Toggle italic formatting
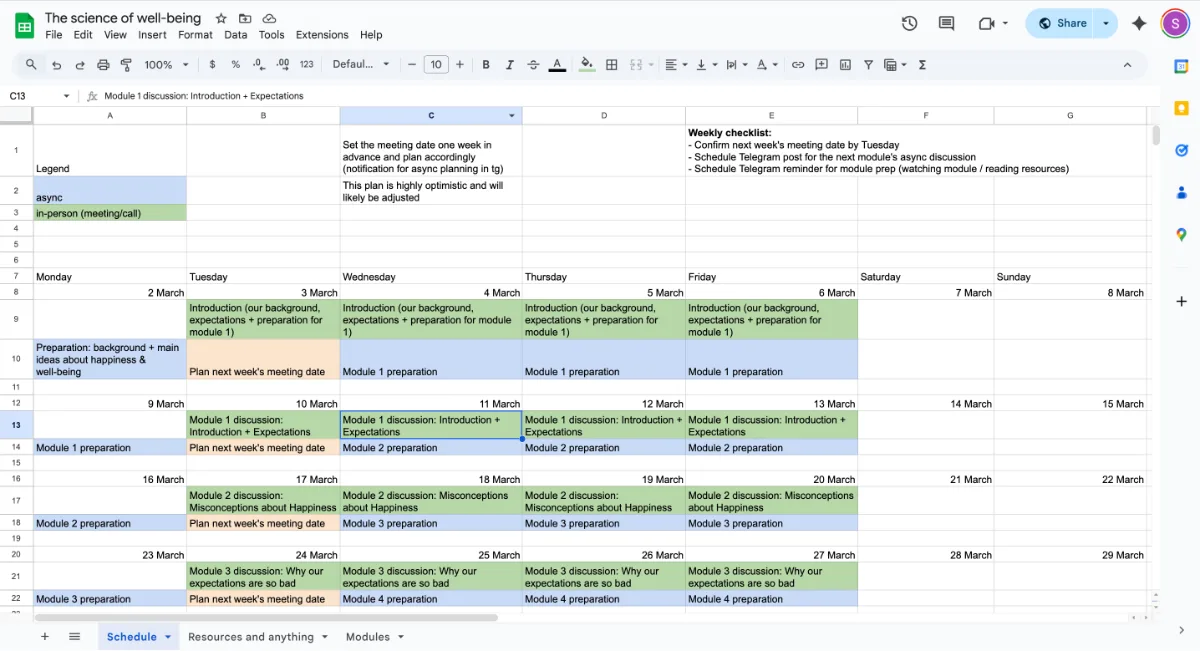1200x651 pixels. pyautogui.click(x=510, y=64)
